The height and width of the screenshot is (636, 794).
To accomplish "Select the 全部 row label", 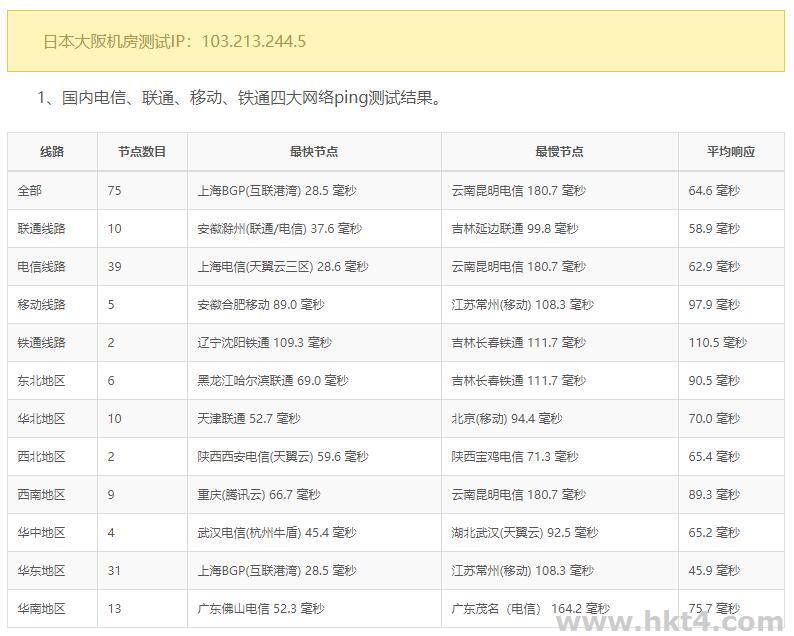I will click(x=29, y=190).
